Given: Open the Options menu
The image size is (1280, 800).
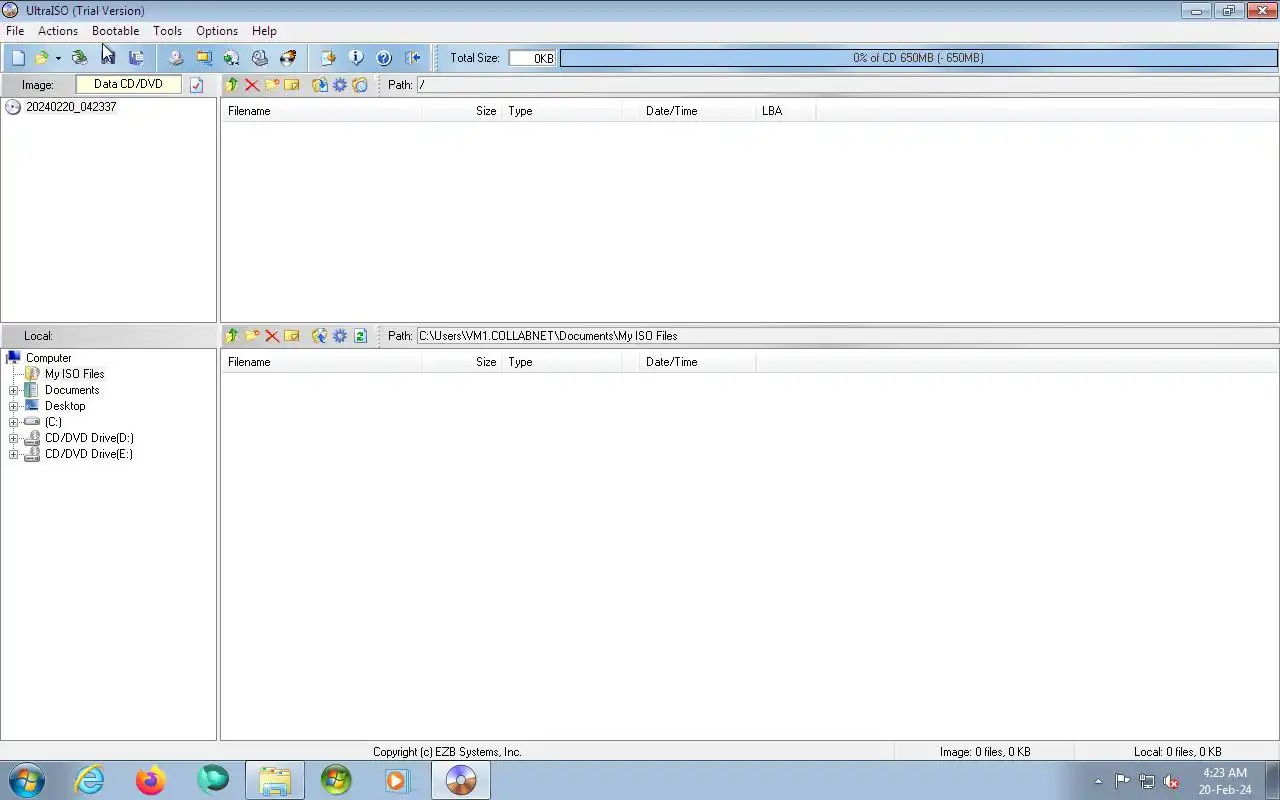Looking at the screenshot, I should 217,31.
